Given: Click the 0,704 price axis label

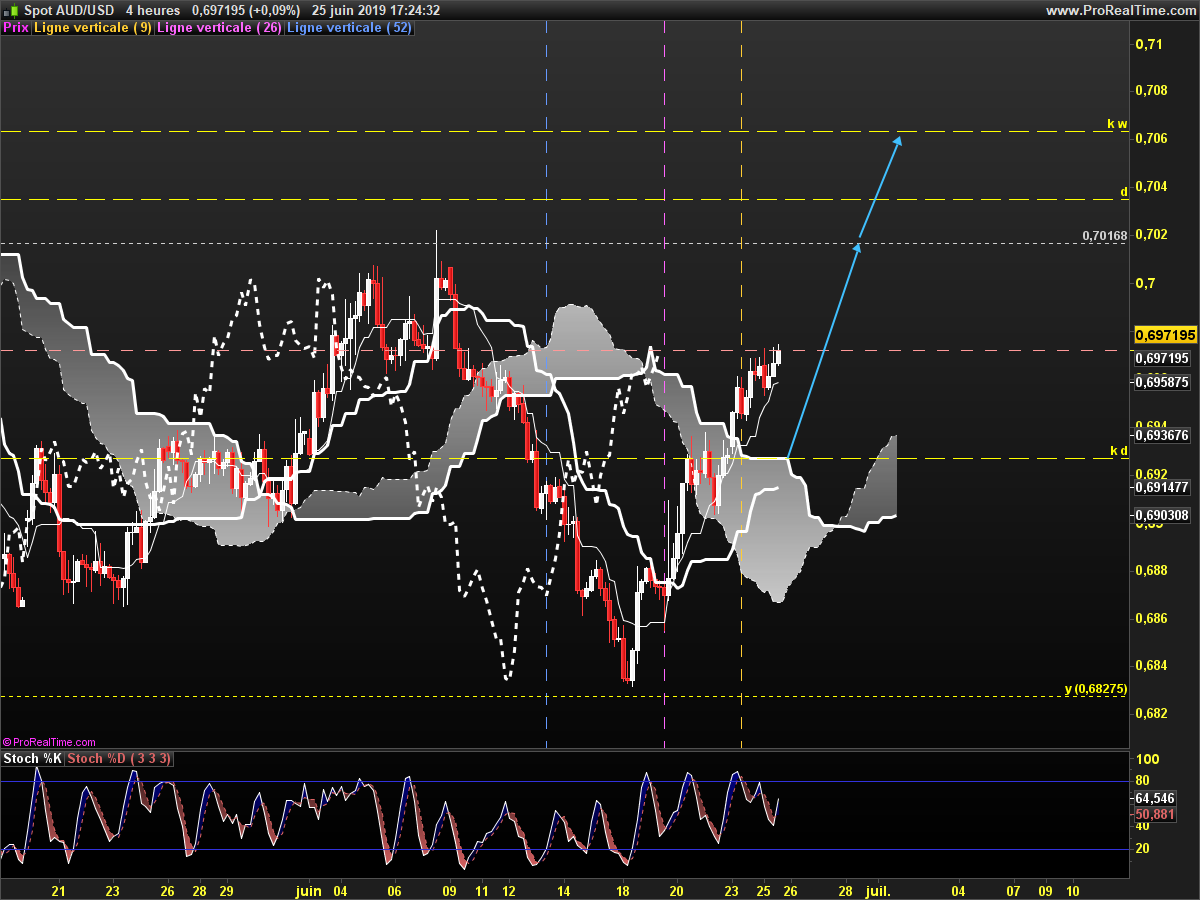Looking at the screenshot, I should point(1153,186).
